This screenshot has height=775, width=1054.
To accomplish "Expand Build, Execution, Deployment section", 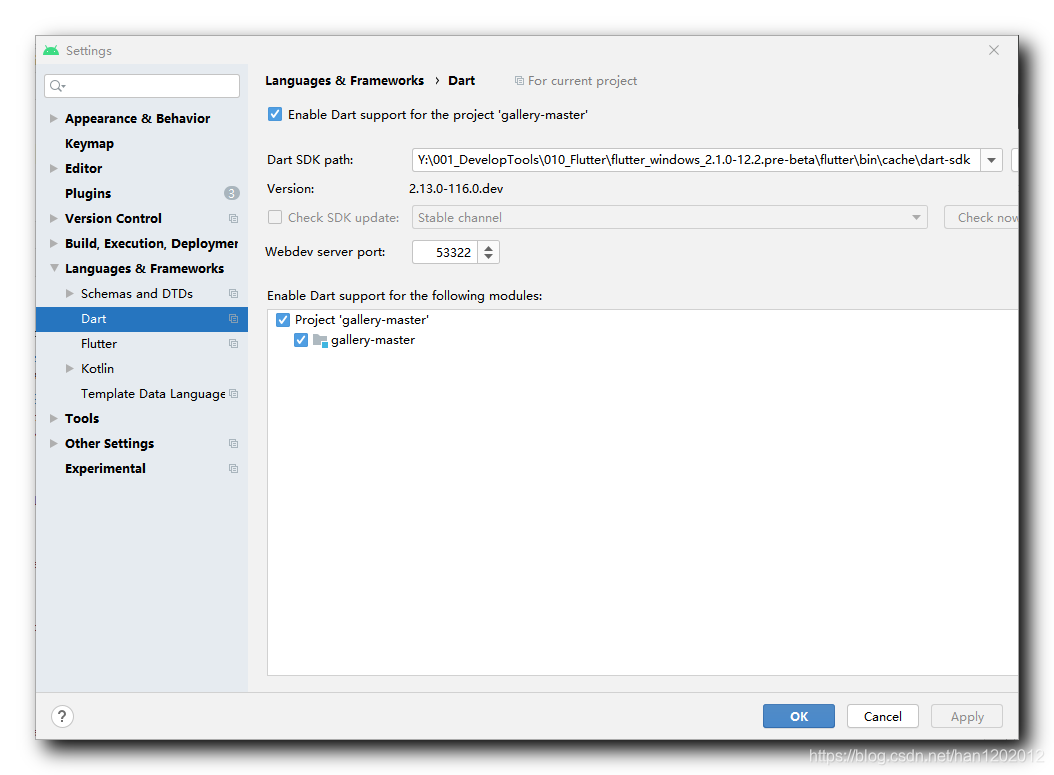I will [x=54, y=243].
